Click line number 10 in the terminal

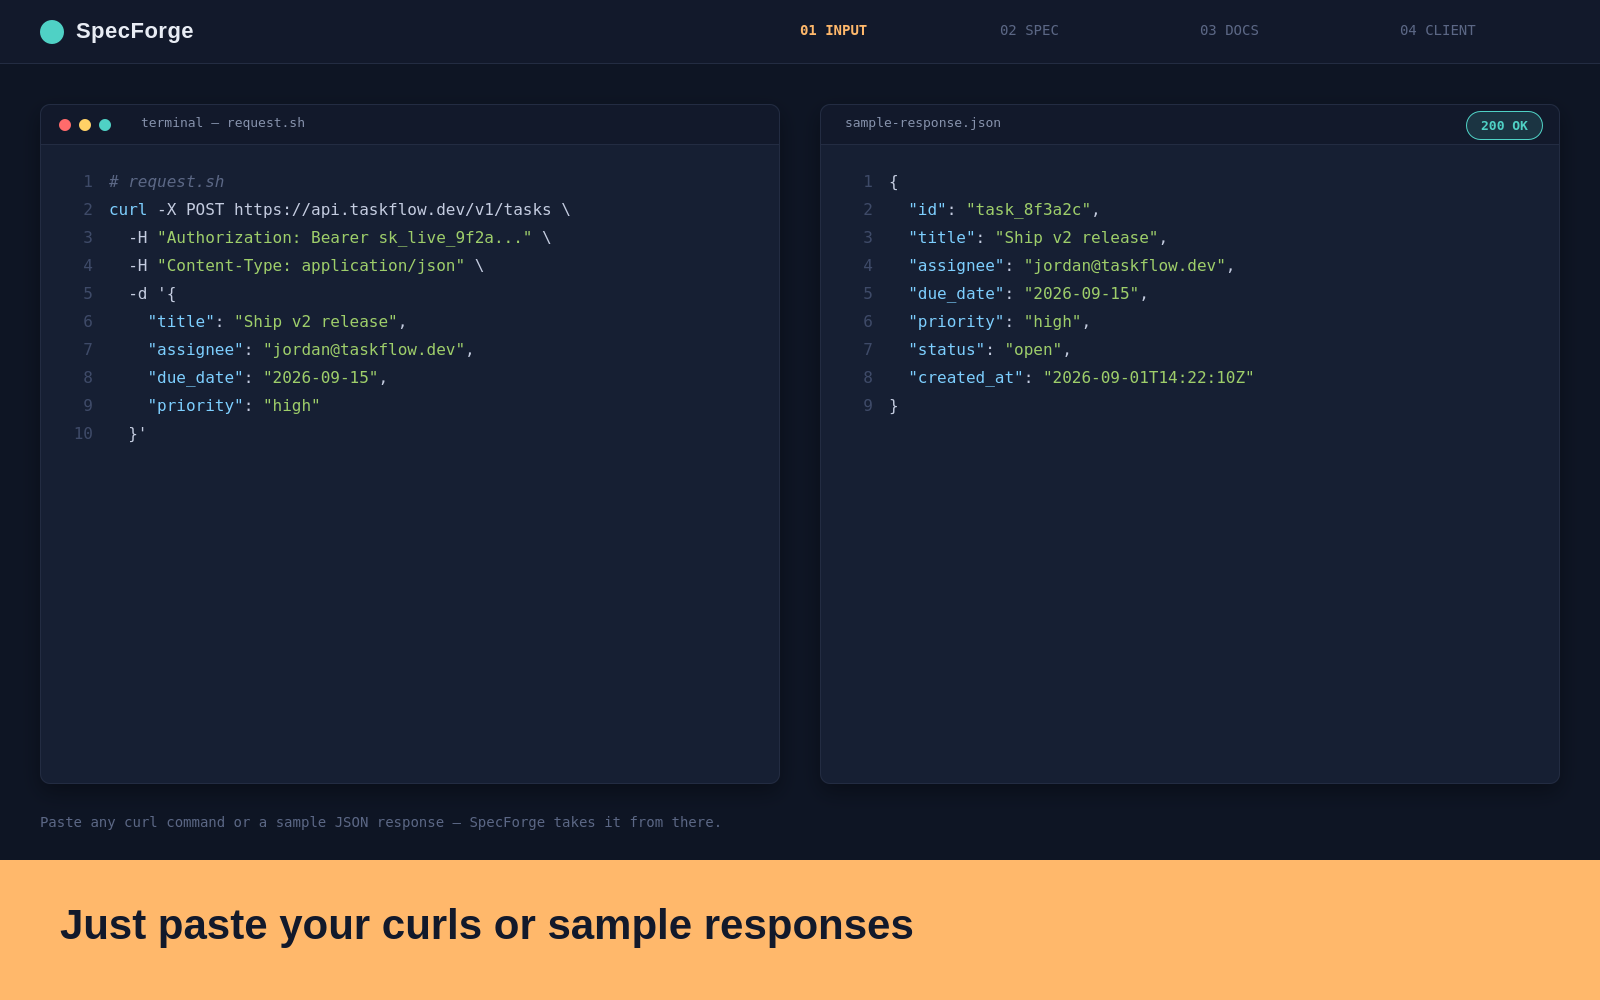click(x=83, y=434)
